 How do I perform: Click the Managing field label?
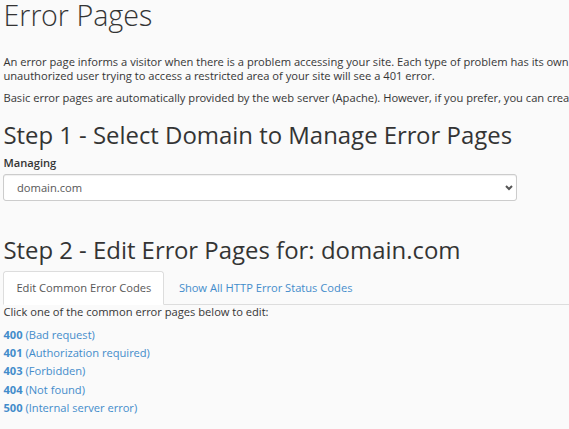pyautogui.click(x=30, y=163)
